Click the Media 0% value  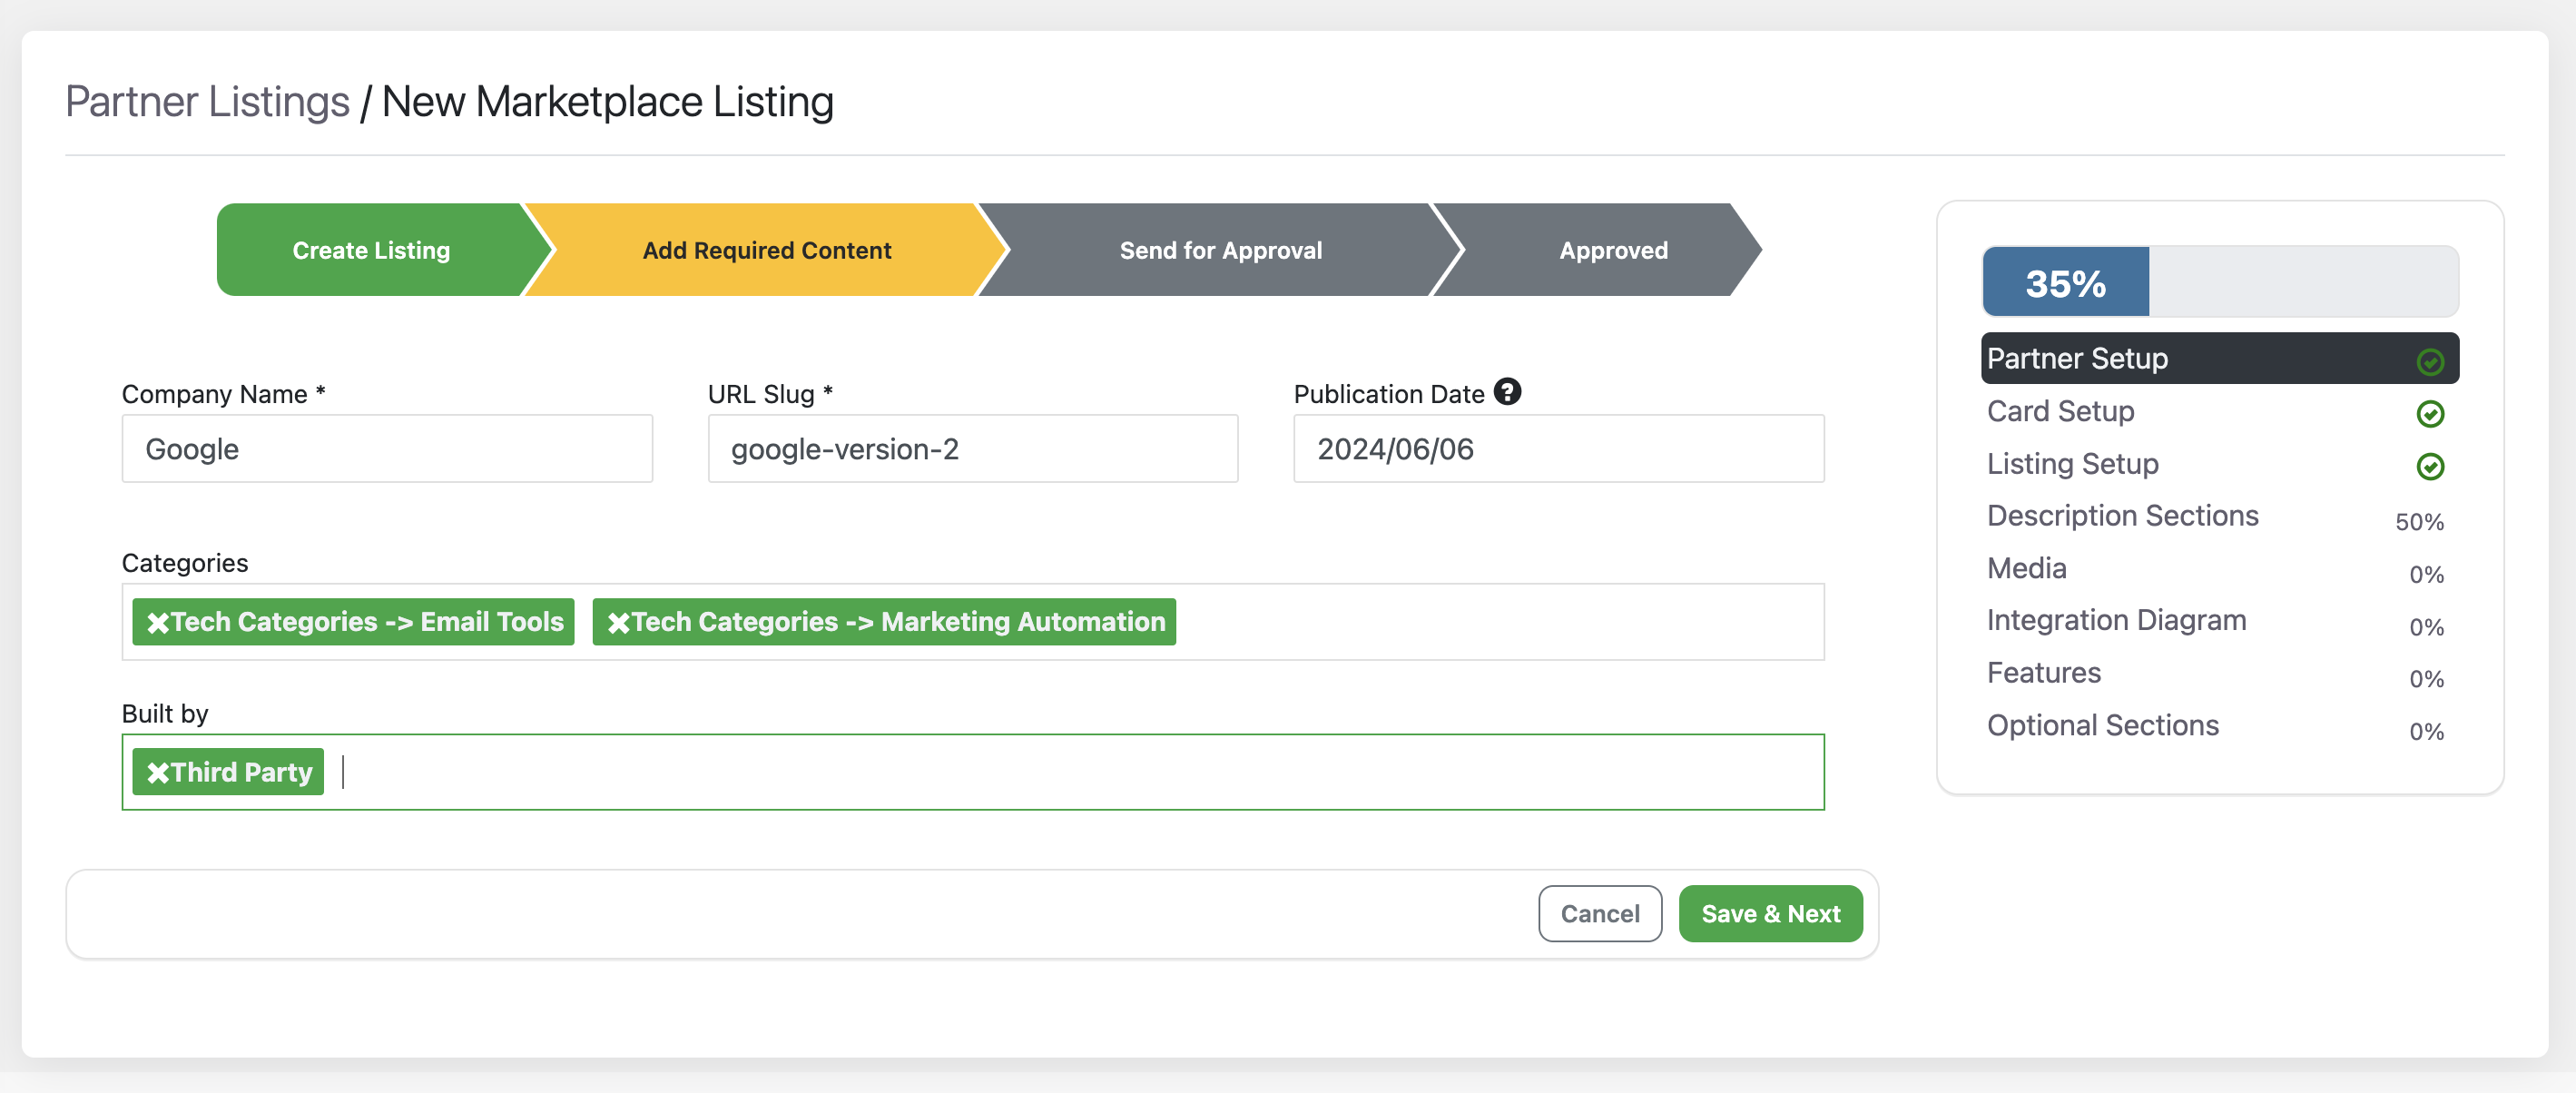click(2426, 575)
